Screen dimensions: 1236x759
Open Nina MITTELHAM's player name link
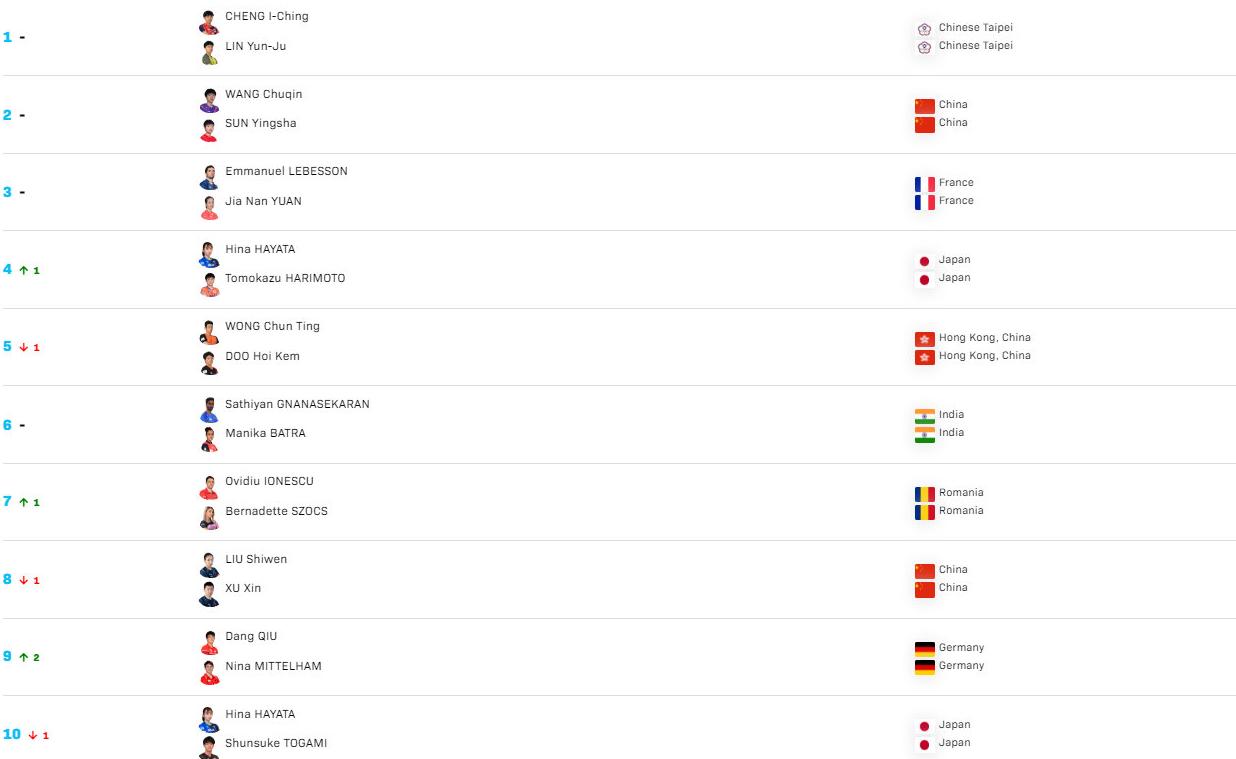[273, 666]
